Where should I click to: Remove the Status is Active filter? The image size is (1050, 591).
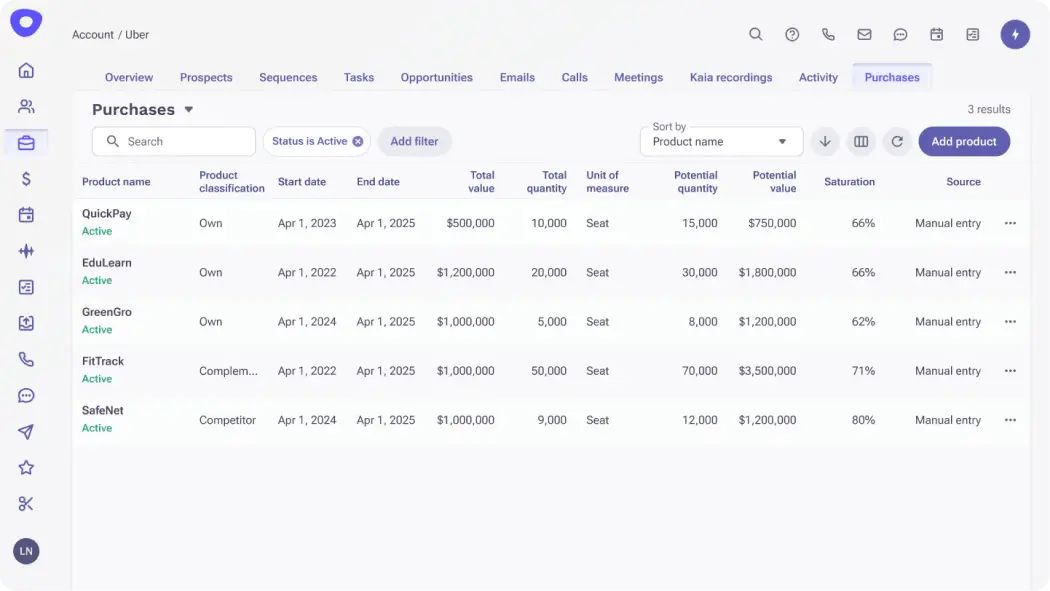(358, 141)
